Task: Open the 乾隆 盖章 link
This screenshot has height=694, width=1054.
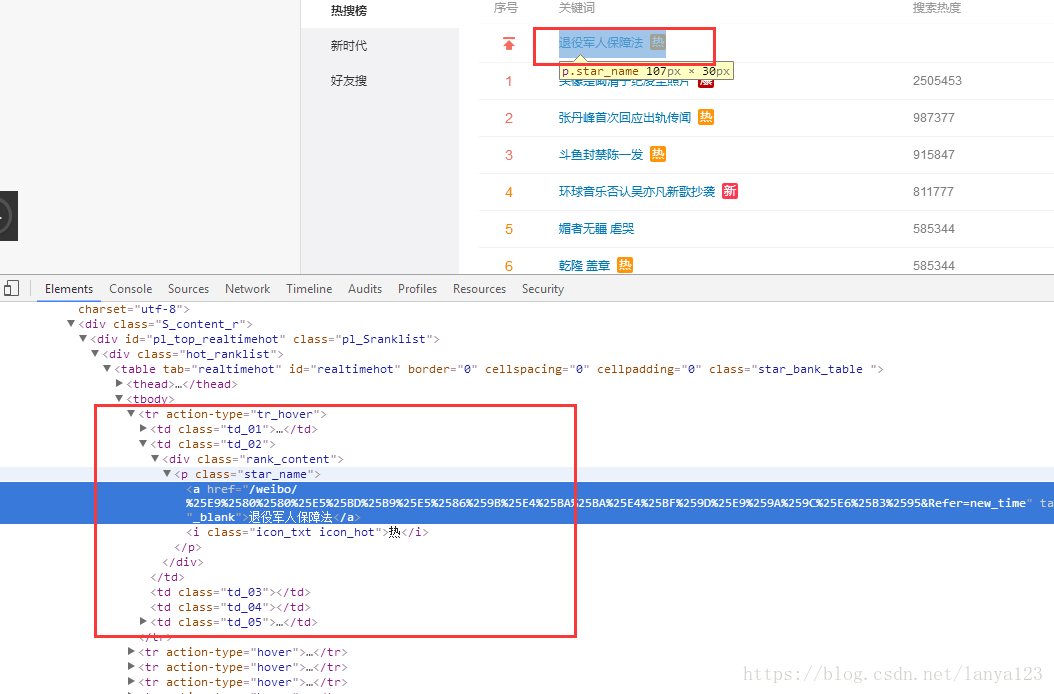Action: point(584,266)
